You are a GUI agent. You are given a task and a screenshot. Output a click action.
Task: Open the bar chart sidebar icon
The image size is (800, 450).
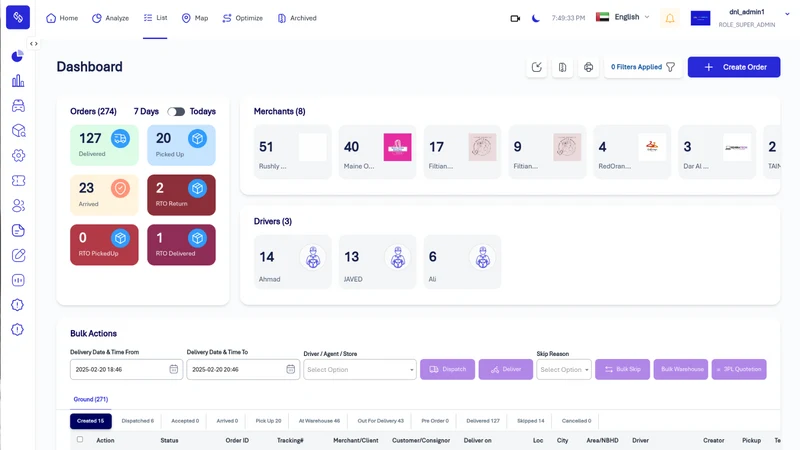(18, 81)
